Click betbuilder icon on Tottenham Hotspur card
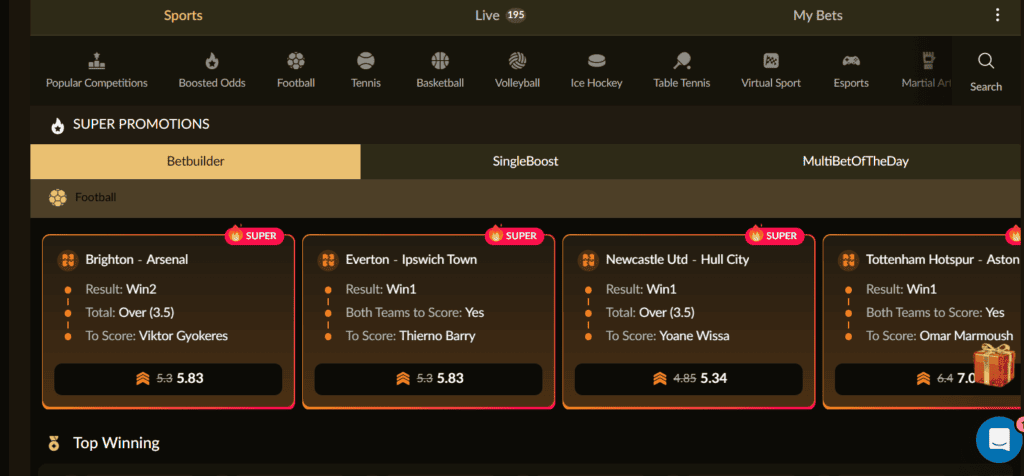The width and height of the screenshot is (1024, 476). tap(848, 260)
